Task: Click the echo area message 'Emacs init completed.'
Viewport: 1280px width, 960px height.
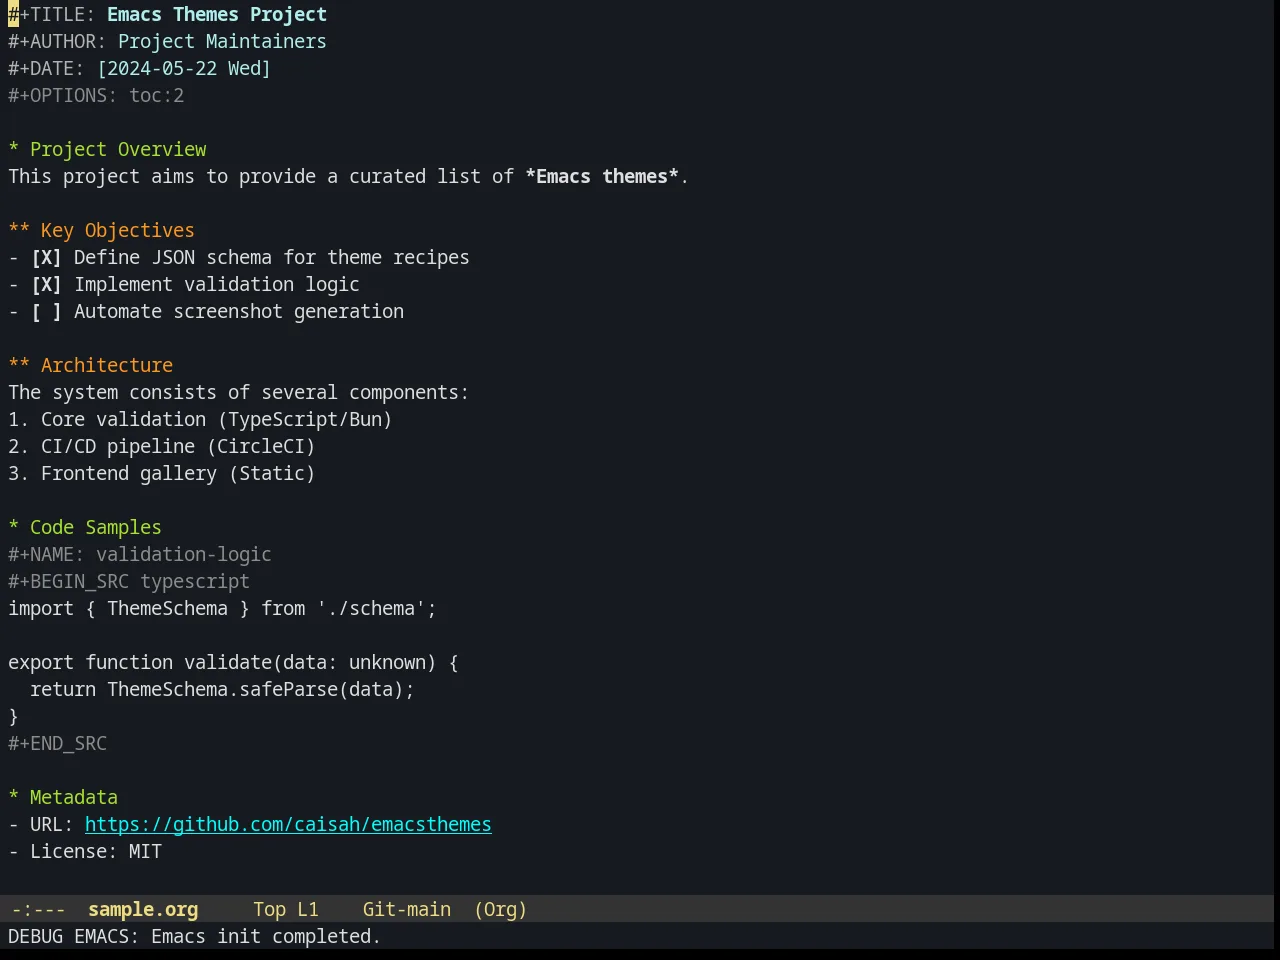Action: [266, 937]
